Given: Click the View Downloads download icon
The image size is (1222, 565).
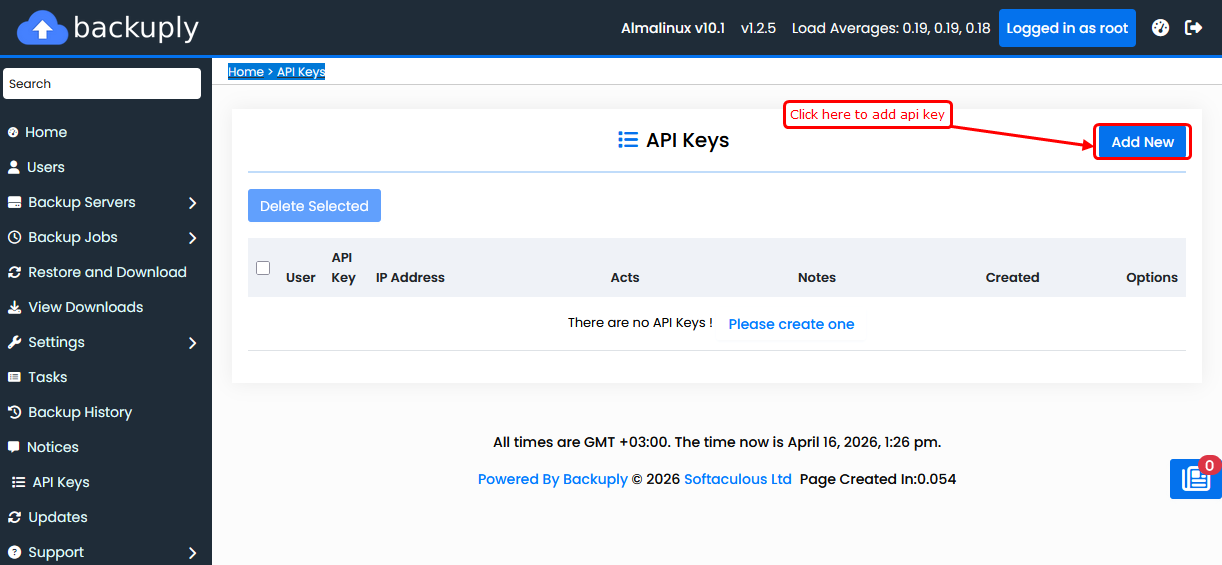Looking at the screenshot, I should tap(14, 307).
